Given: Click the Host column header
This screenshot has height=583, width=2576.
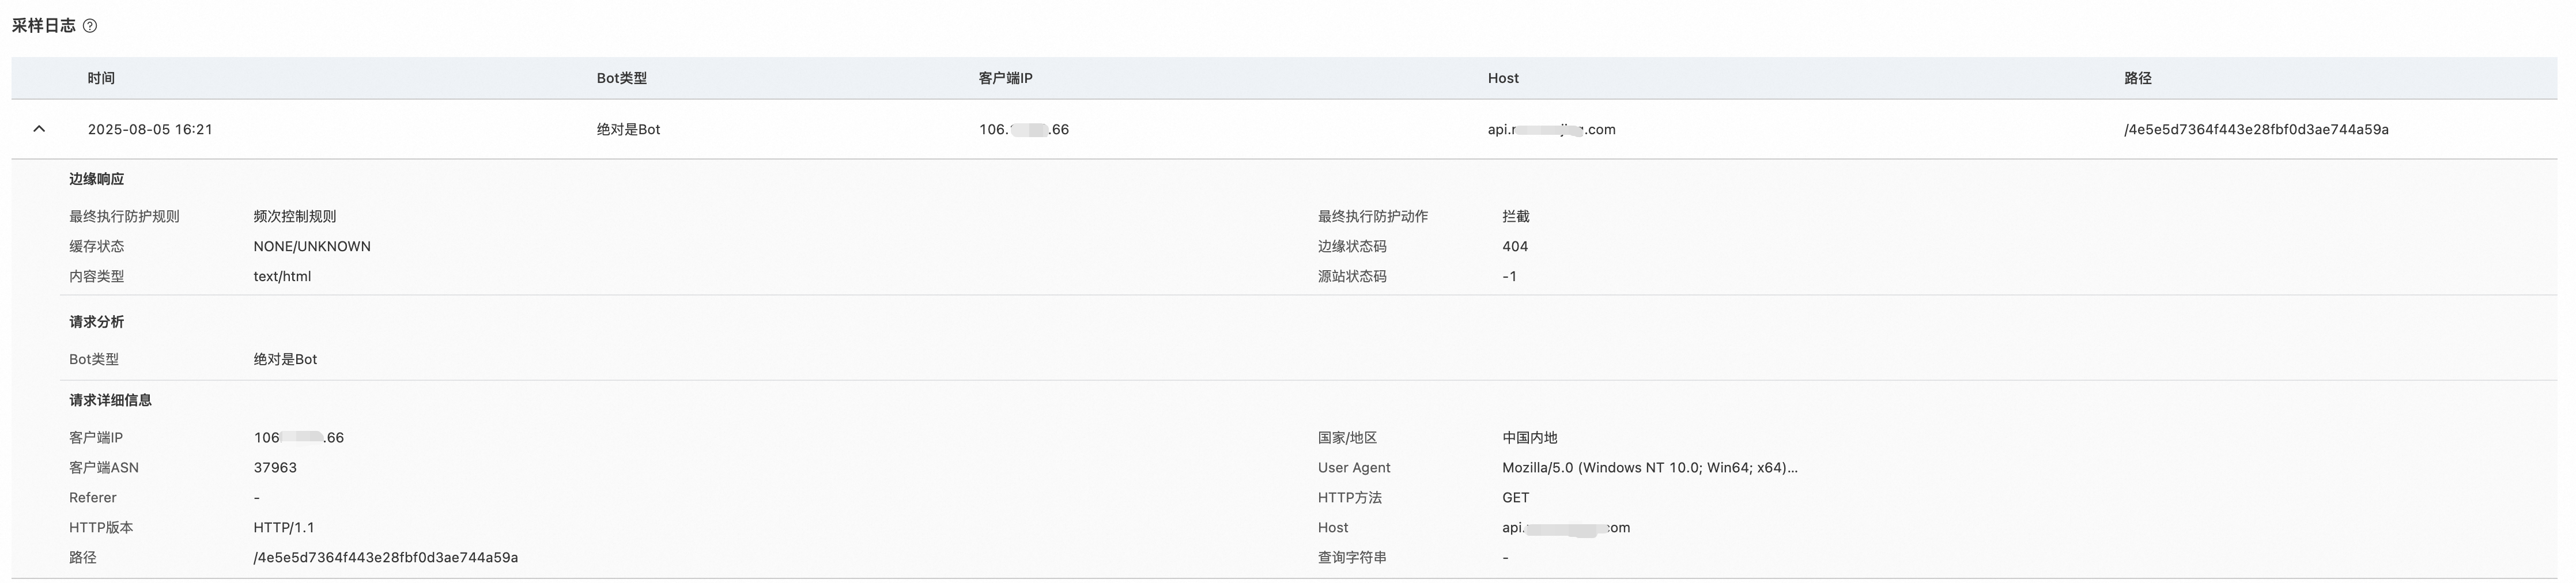Looking at the screenshot, I should pos(1503,78).
